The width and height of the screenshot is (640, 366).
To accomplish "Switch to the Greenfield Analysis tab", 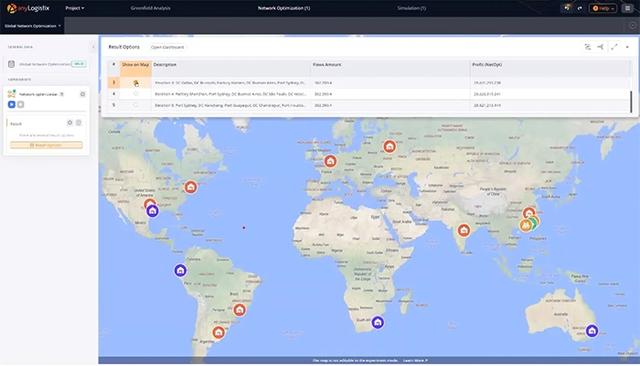I will coord(151,8).
